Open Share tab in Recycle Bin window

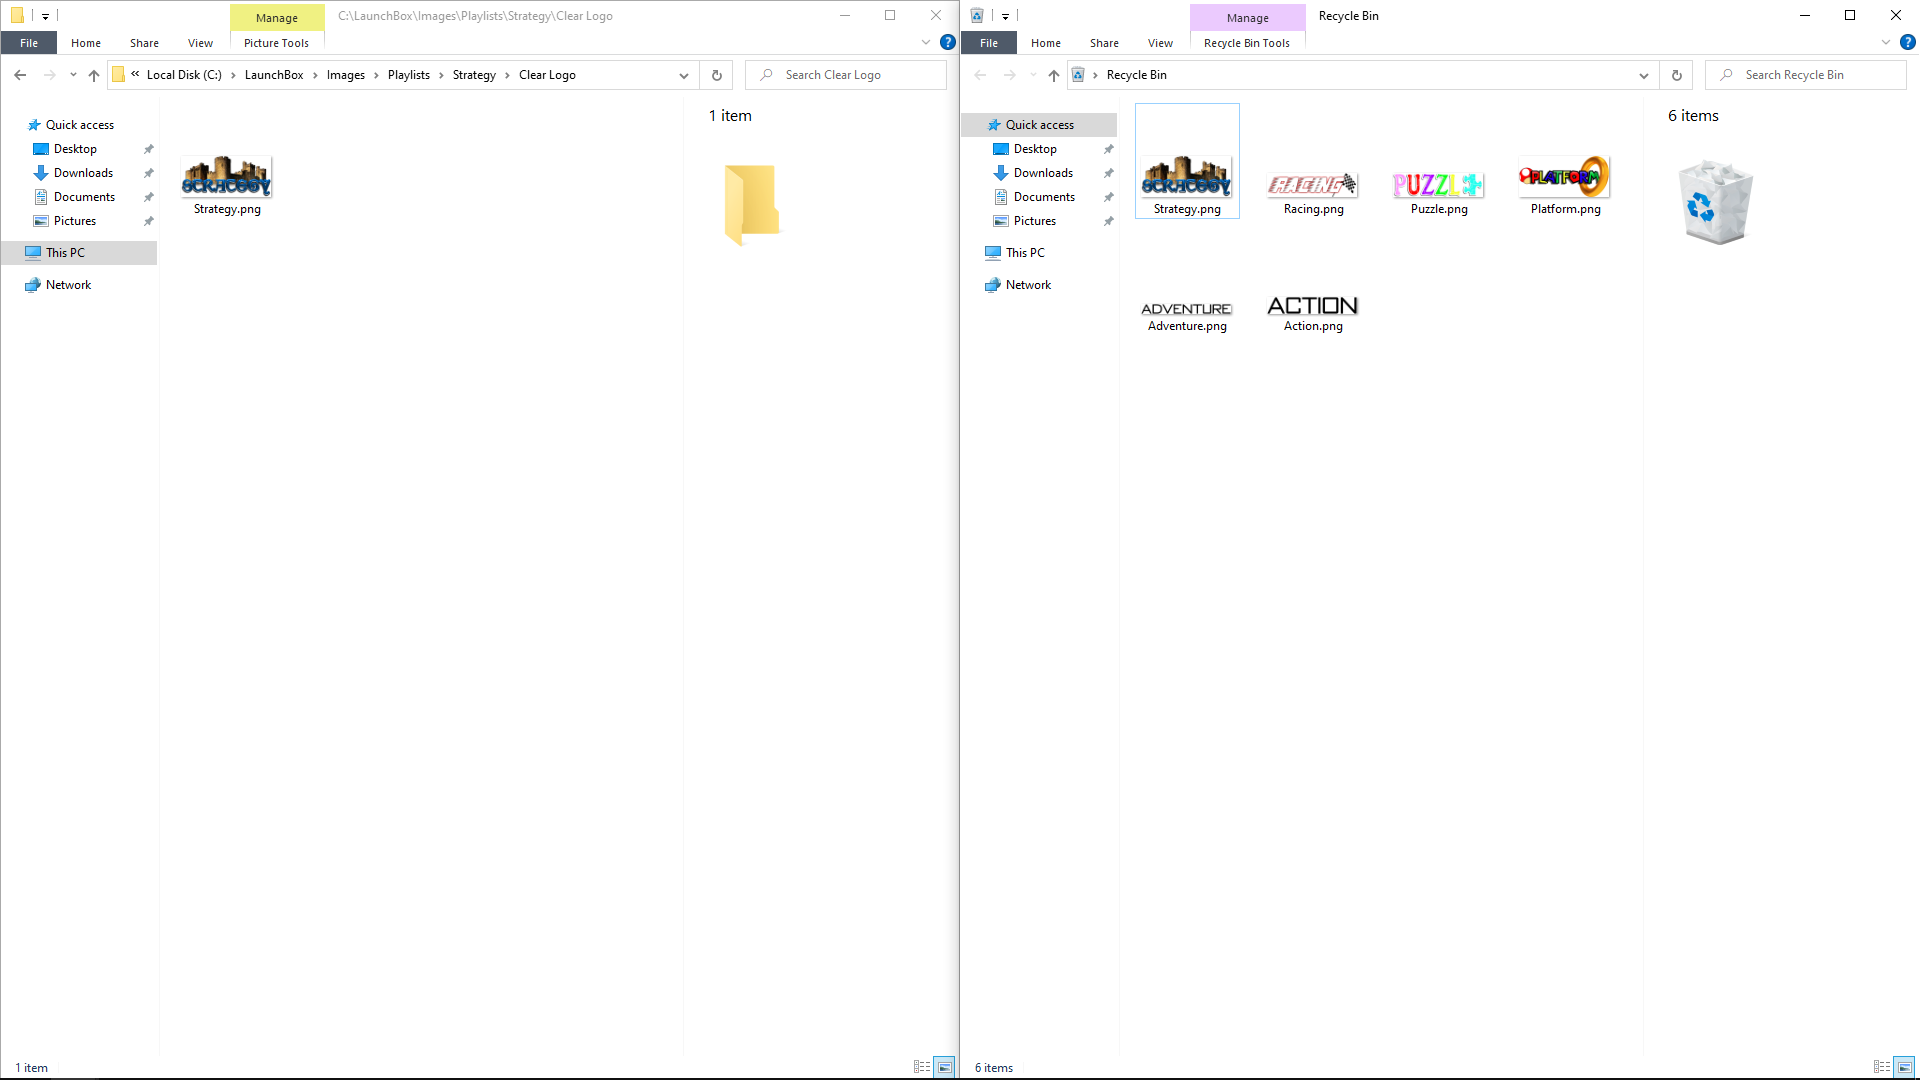click(1104, 43)
